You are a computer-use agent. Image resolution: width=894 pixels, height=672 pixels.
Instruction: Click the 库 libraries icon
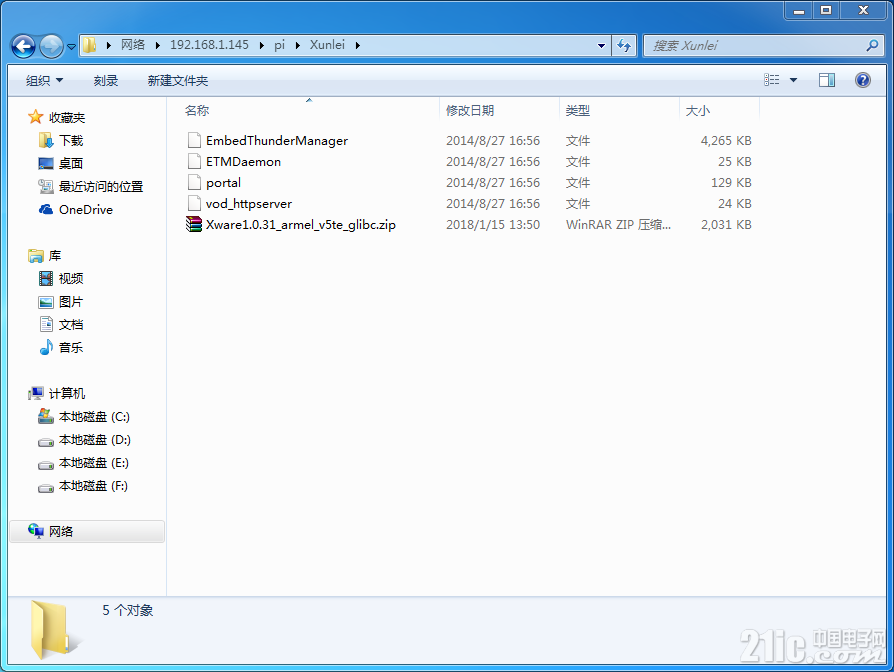point(35,256)
